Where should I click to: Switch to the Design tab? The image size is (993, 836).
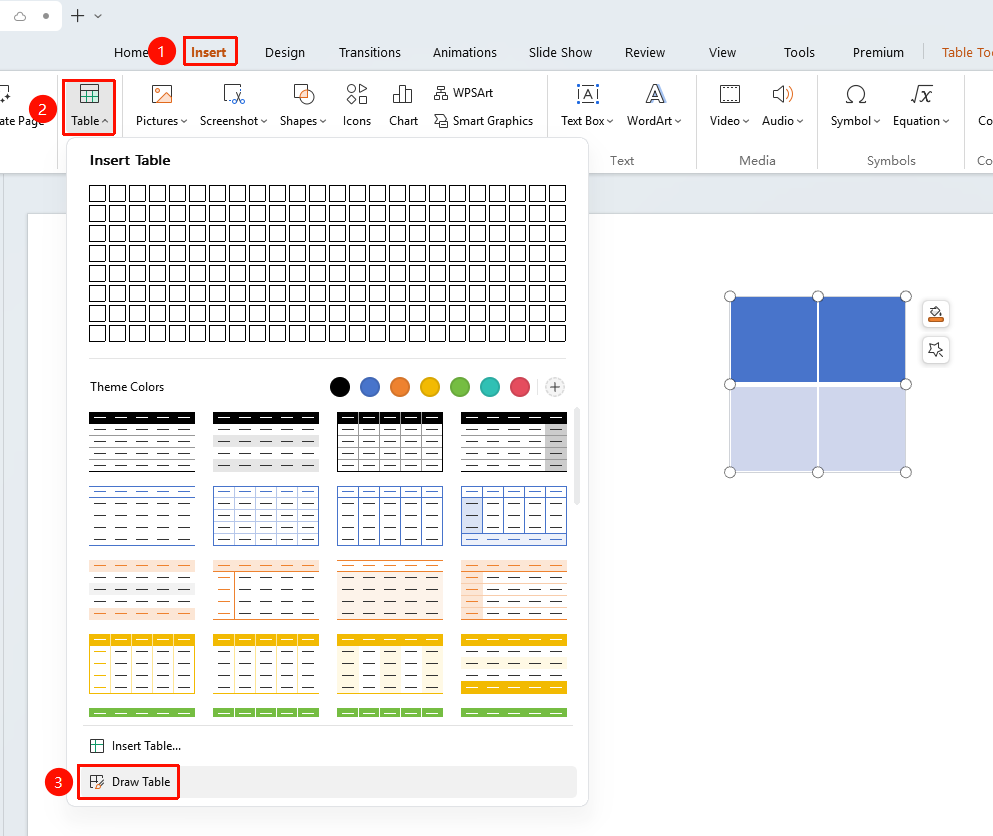285,53
